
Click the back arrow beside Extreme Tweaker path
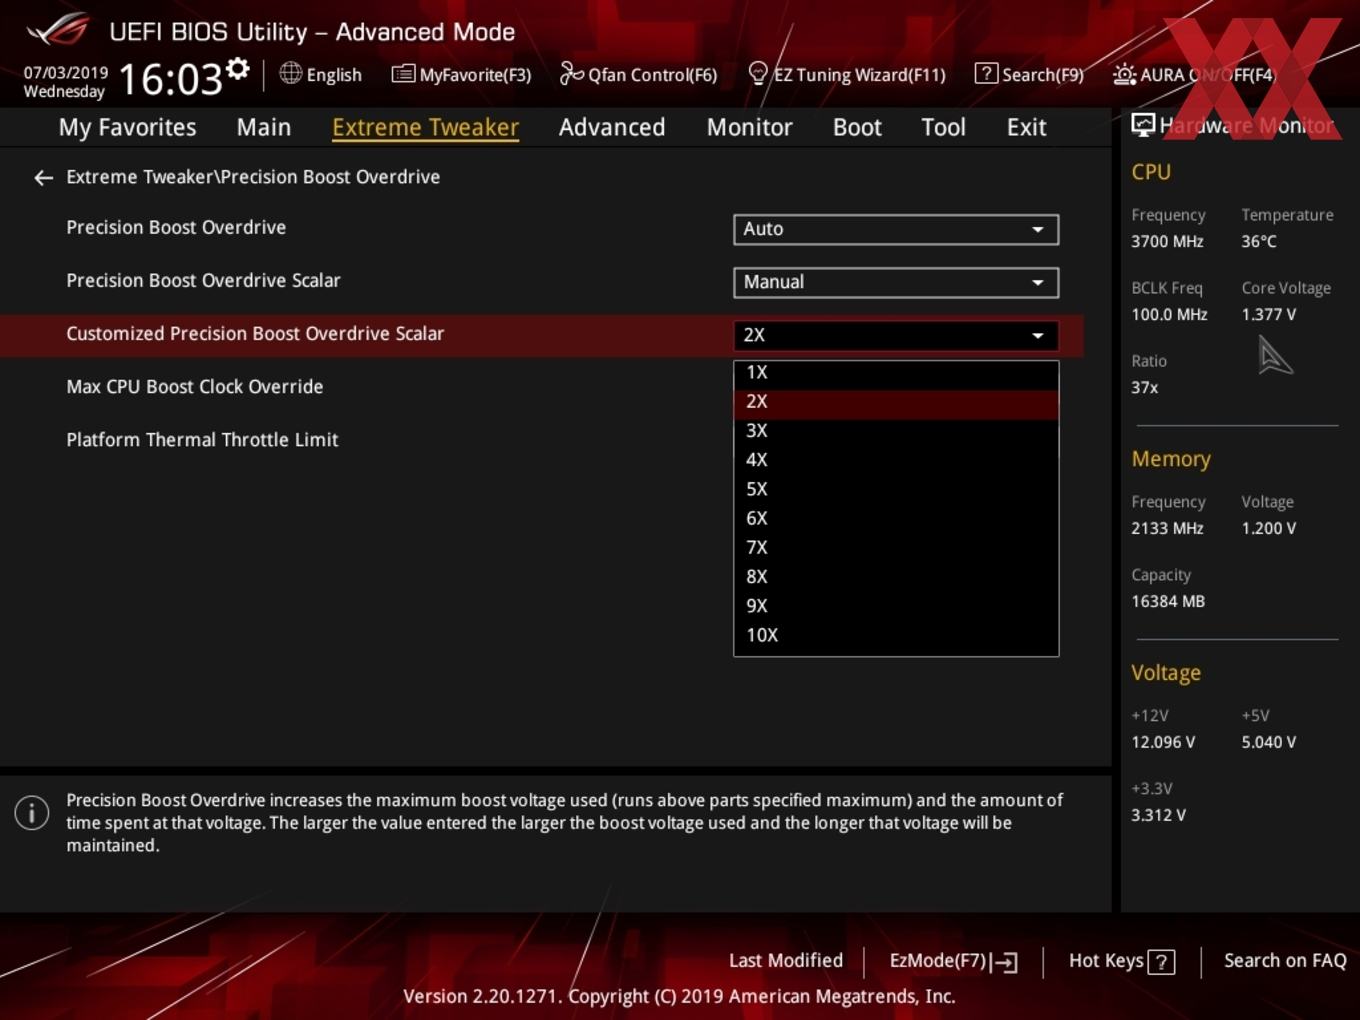point(43,178)
